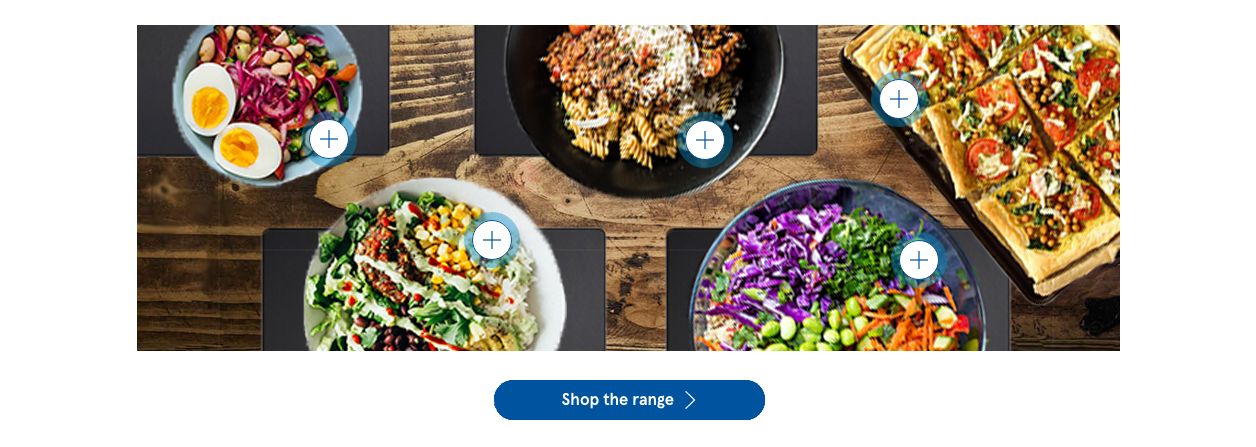
Task: Expand the plus hotspot on corn salad plate
Action: (x=491, y=240)
